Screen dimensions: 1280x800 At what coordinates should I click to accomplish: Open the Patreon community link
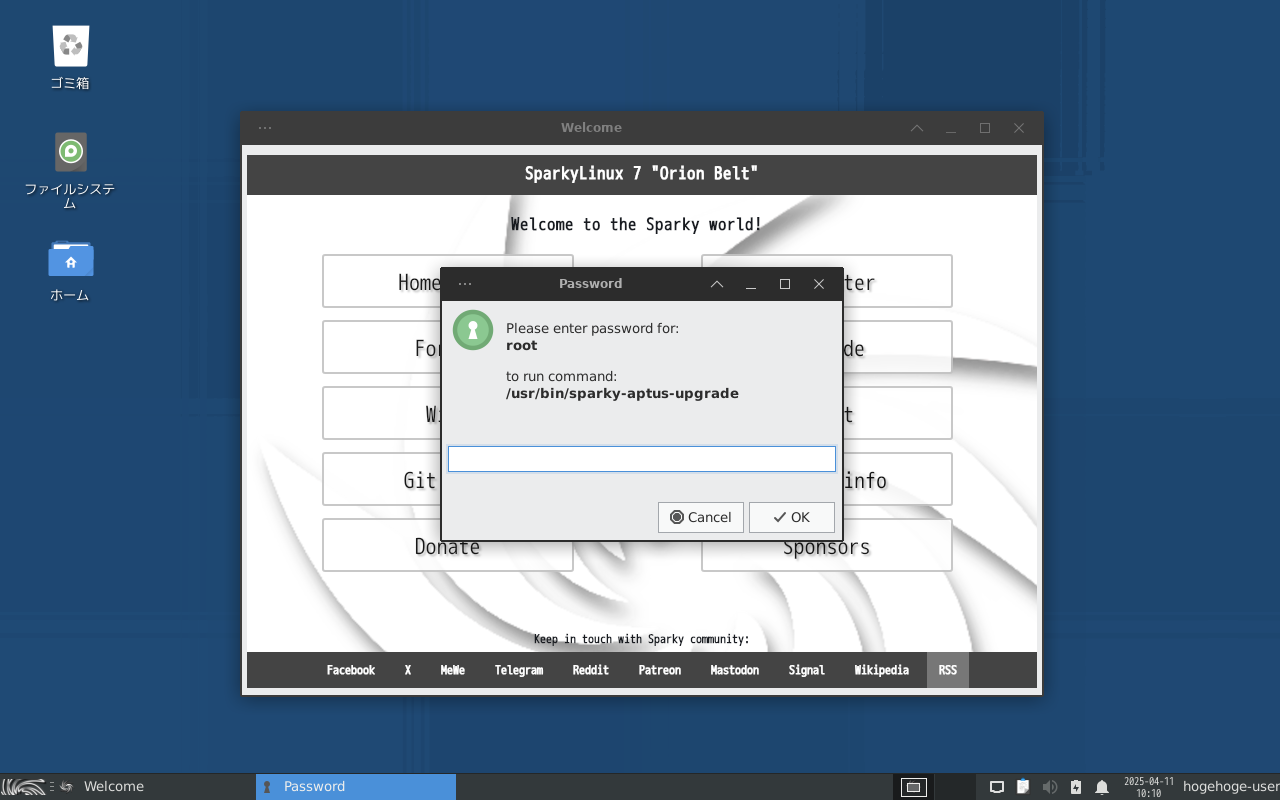pos(660,670)
